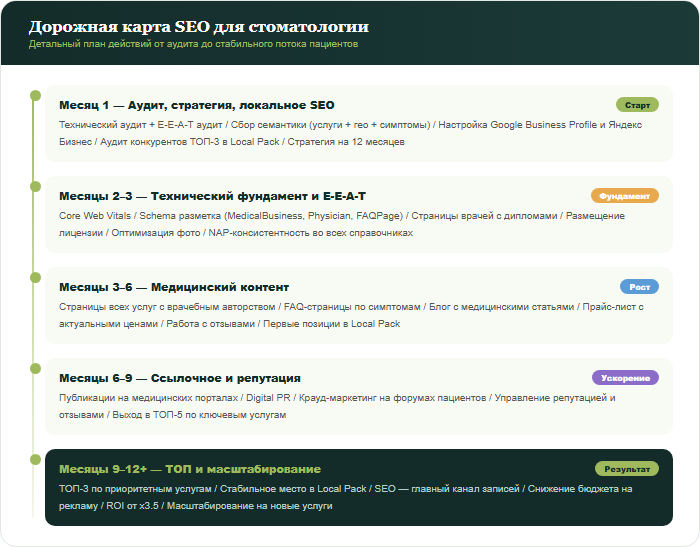Screen dimensions: 700x547
Task: Click the purple 'Ускорение' badge
Action: 625,378
